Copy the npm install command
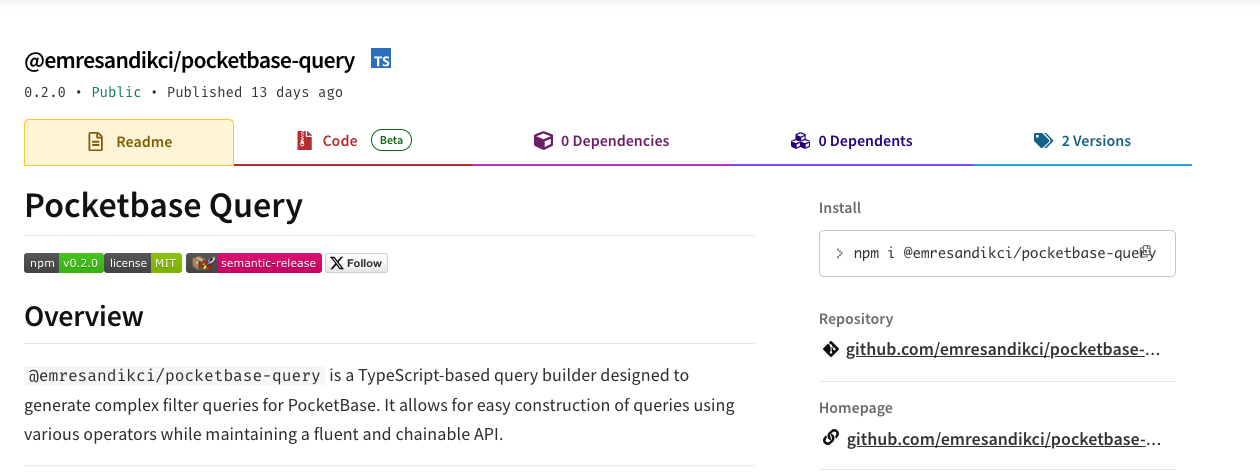The width and height of the screenshot is (1260, 473). [x=1147, y=252]
